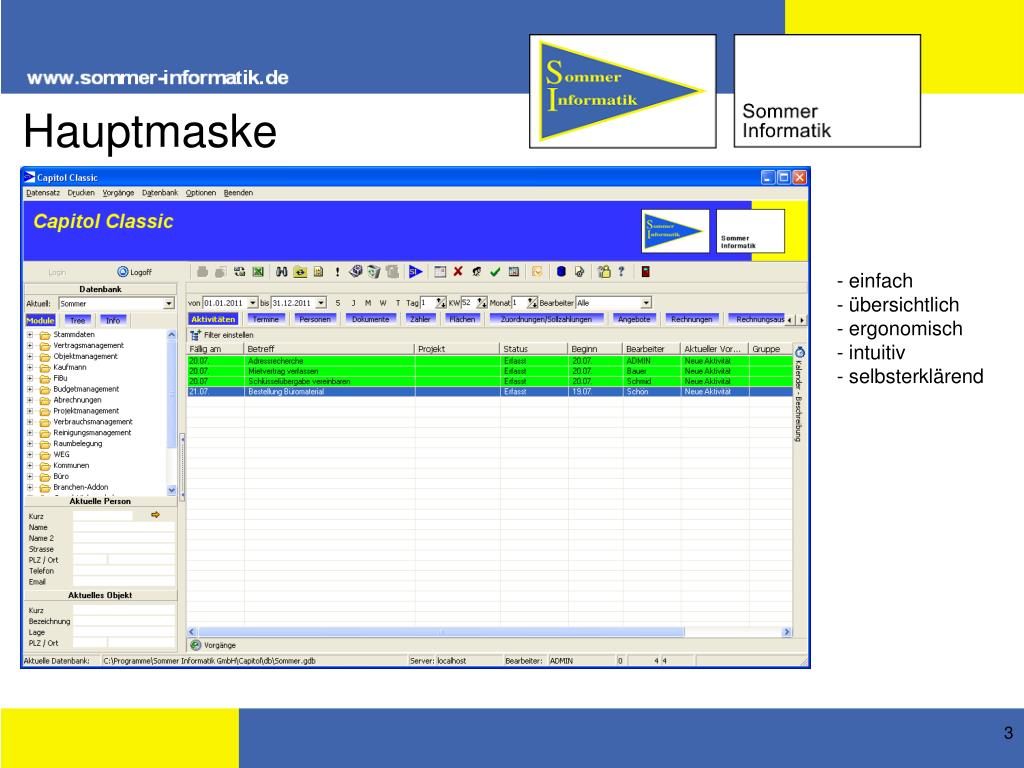
Task: Click the tab strip right arrow
Action: coord(802,320)
